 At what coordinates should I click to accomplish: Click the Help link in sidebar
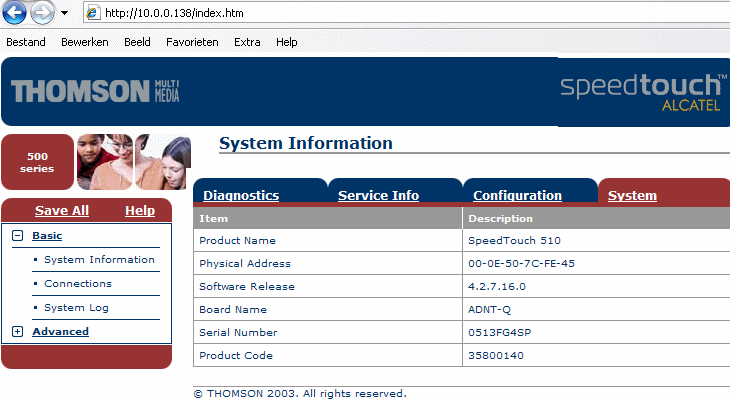coord(140,210)
